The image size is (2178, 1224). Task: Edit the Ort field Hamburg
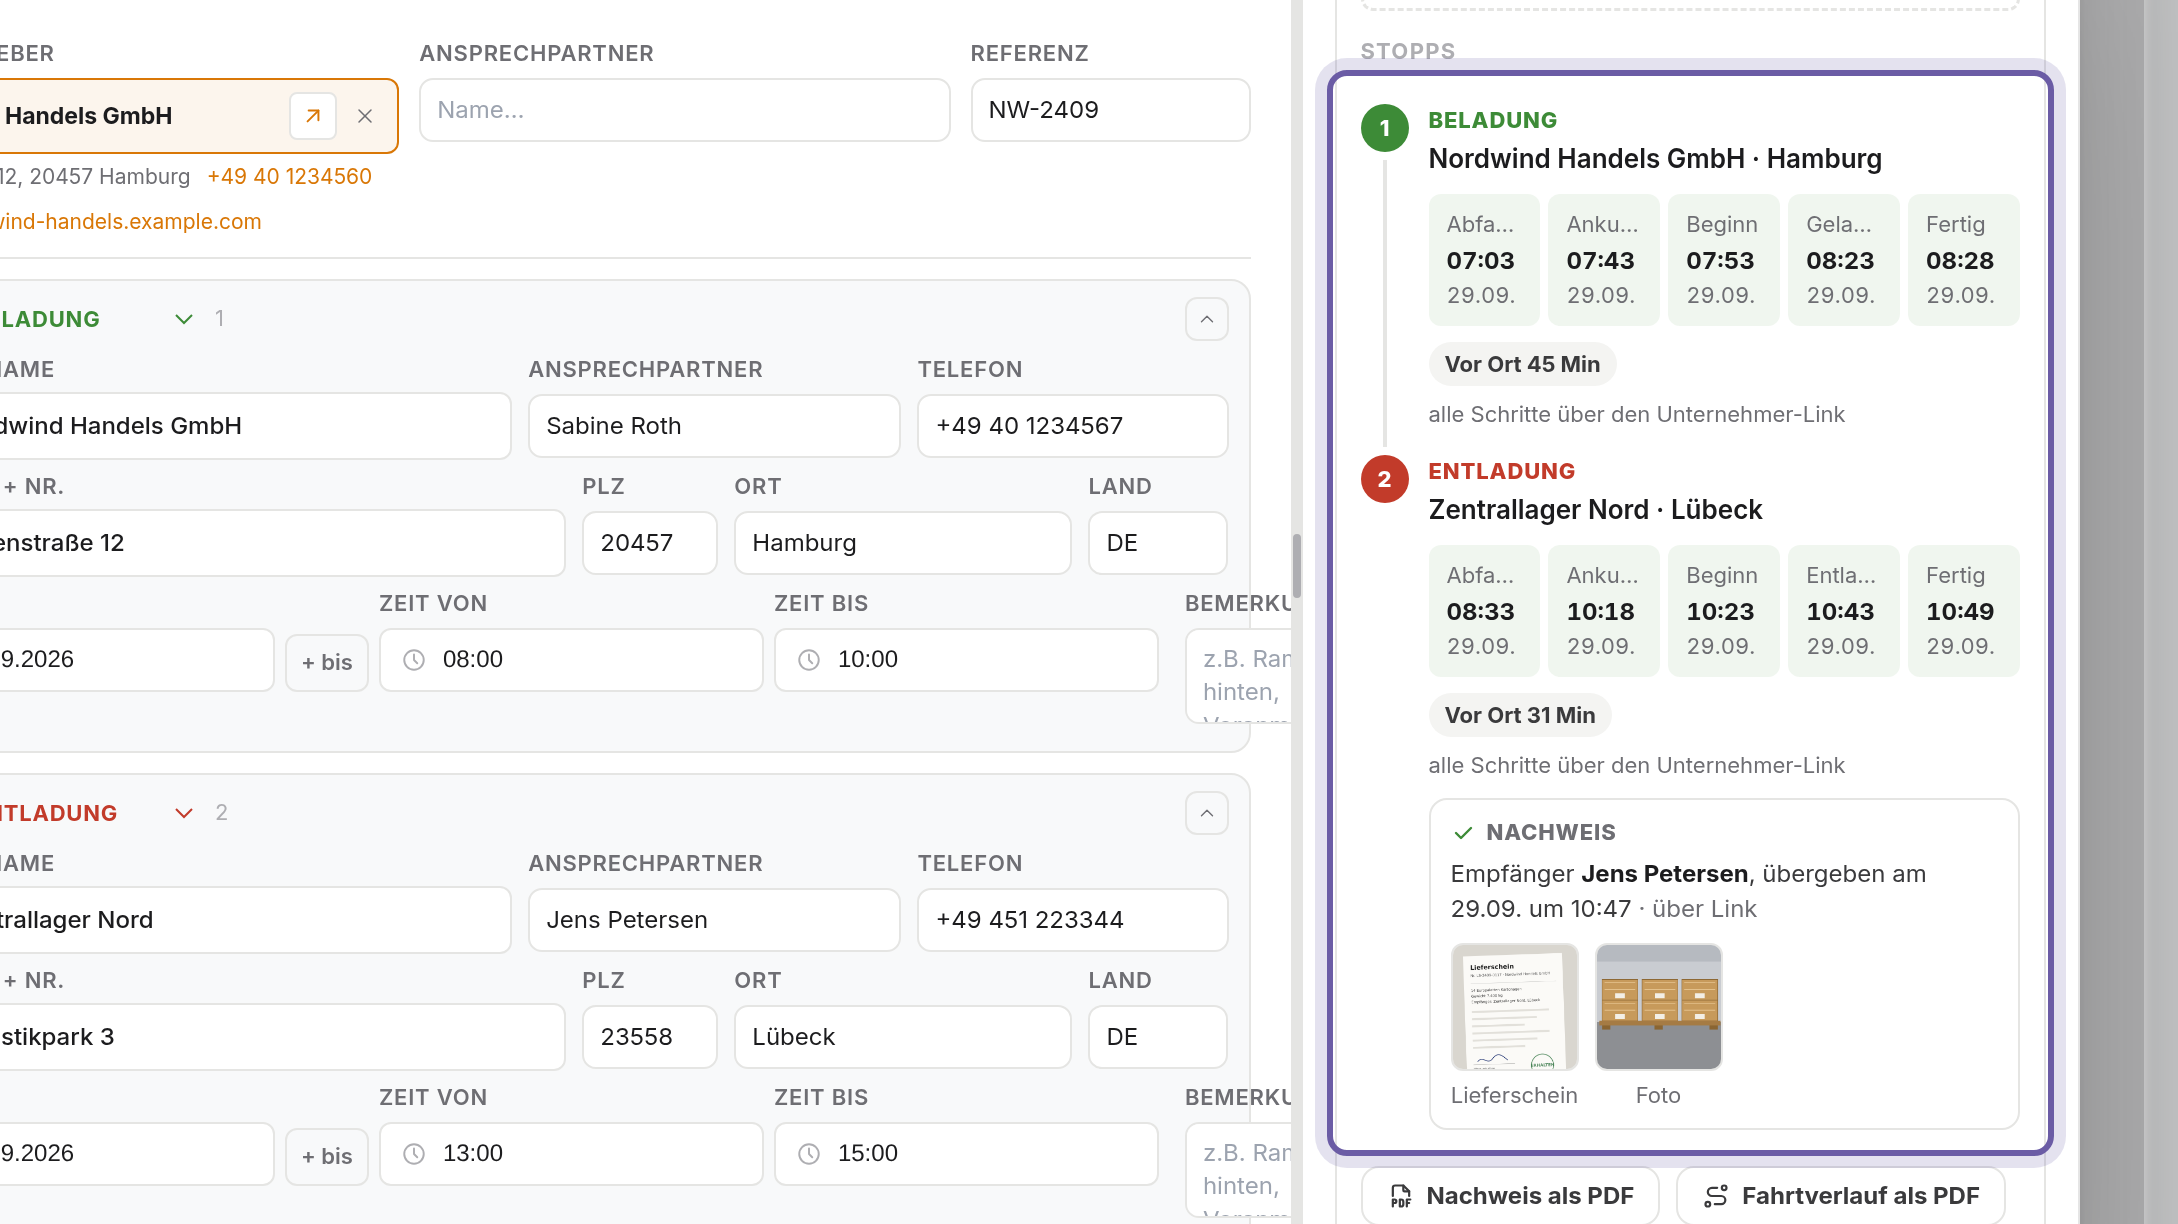[903, 543]
